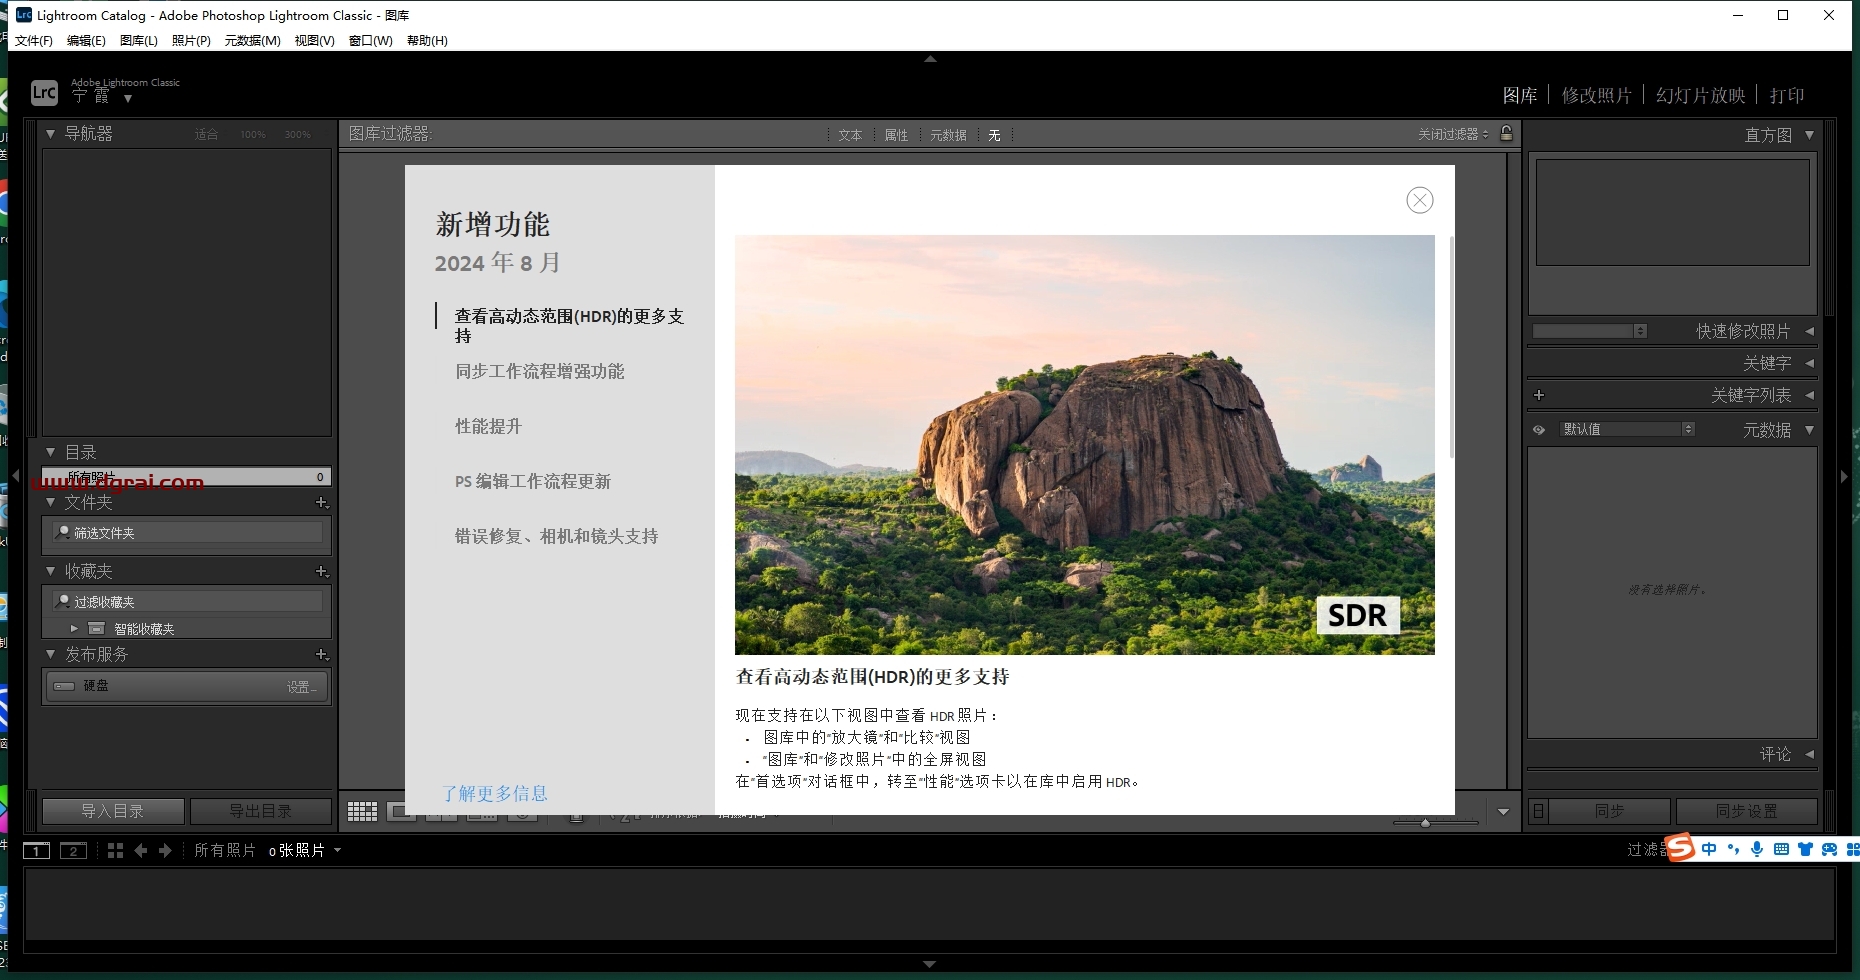The height and width of the screenshot is (980, 1860).
Task: Select 无 in library filter bar
Action: [x=994, y=135]
